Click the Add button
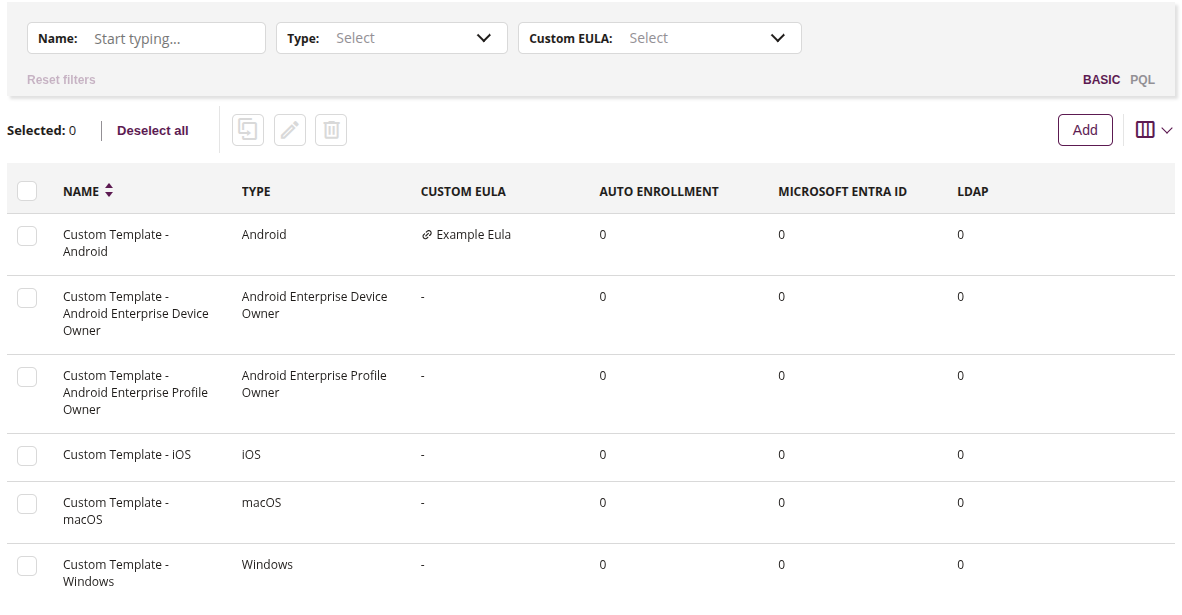This screenshot has height=615, width=1182. pos(1085,129)
